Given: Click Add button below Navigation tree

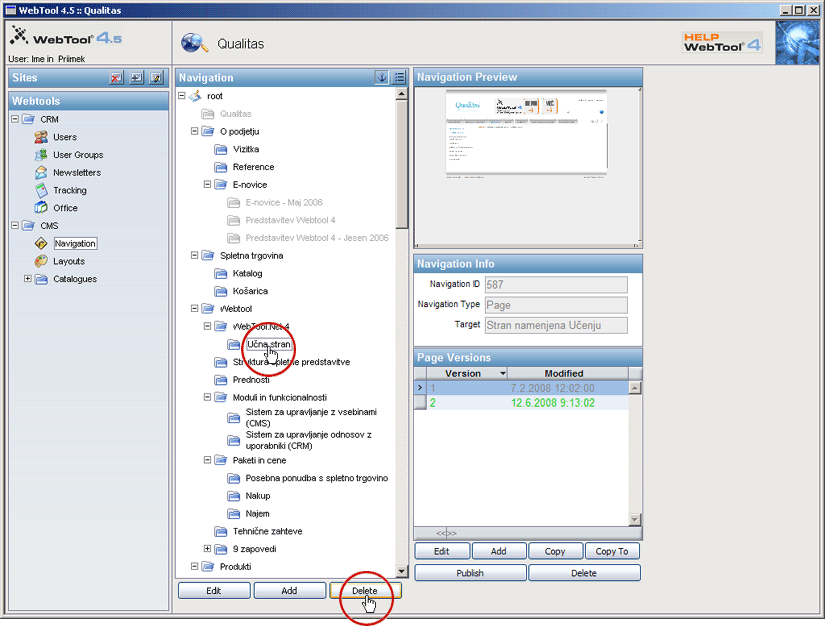Looking at the screenshot, I should [x=289, y=591].
